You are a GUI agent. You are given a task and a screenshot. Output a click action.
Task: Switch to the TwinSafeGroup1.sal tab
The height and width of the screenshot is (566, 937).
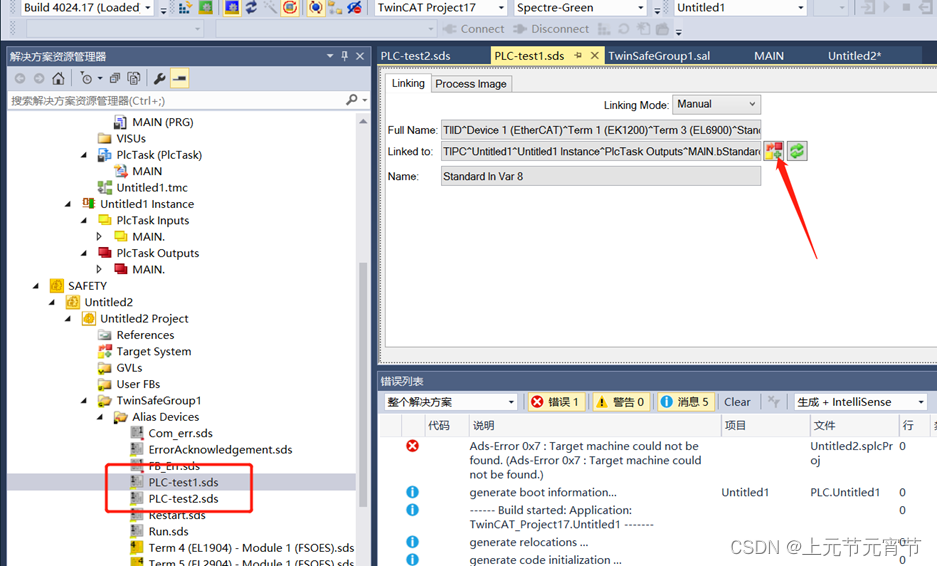tap(659, 56)
